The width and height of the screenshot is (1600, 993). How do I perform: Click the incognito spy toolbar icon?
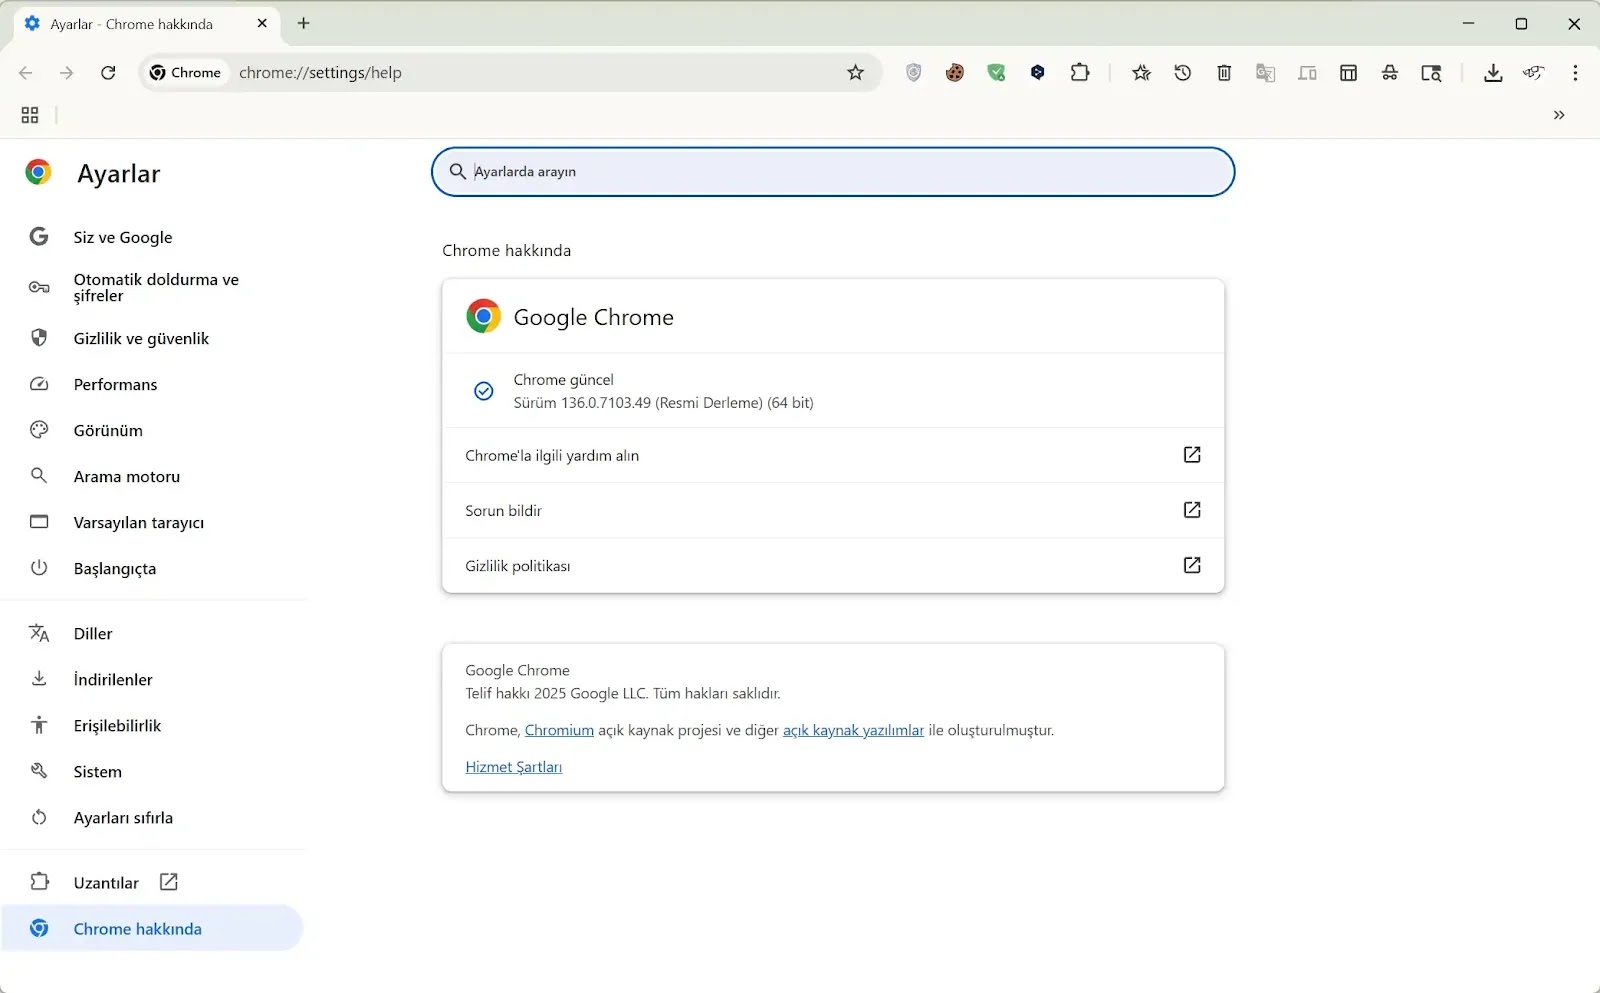(1390, 73)
